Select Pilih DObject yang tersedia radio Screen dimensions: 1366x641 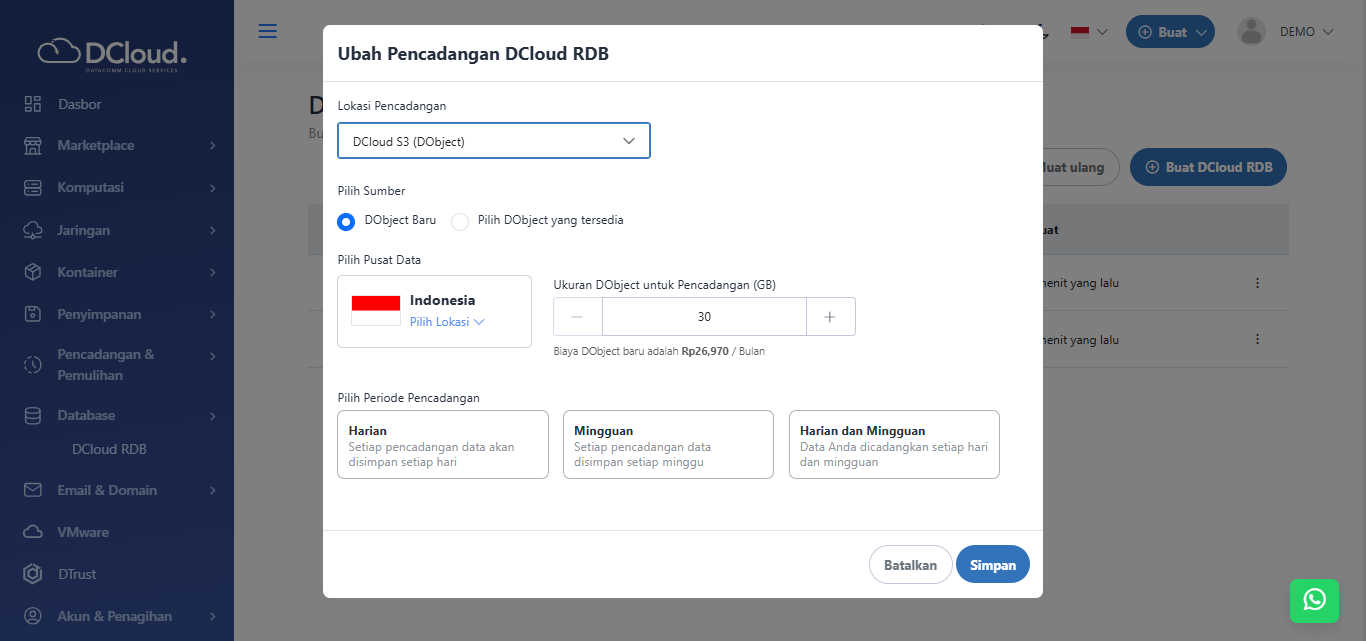460,221
